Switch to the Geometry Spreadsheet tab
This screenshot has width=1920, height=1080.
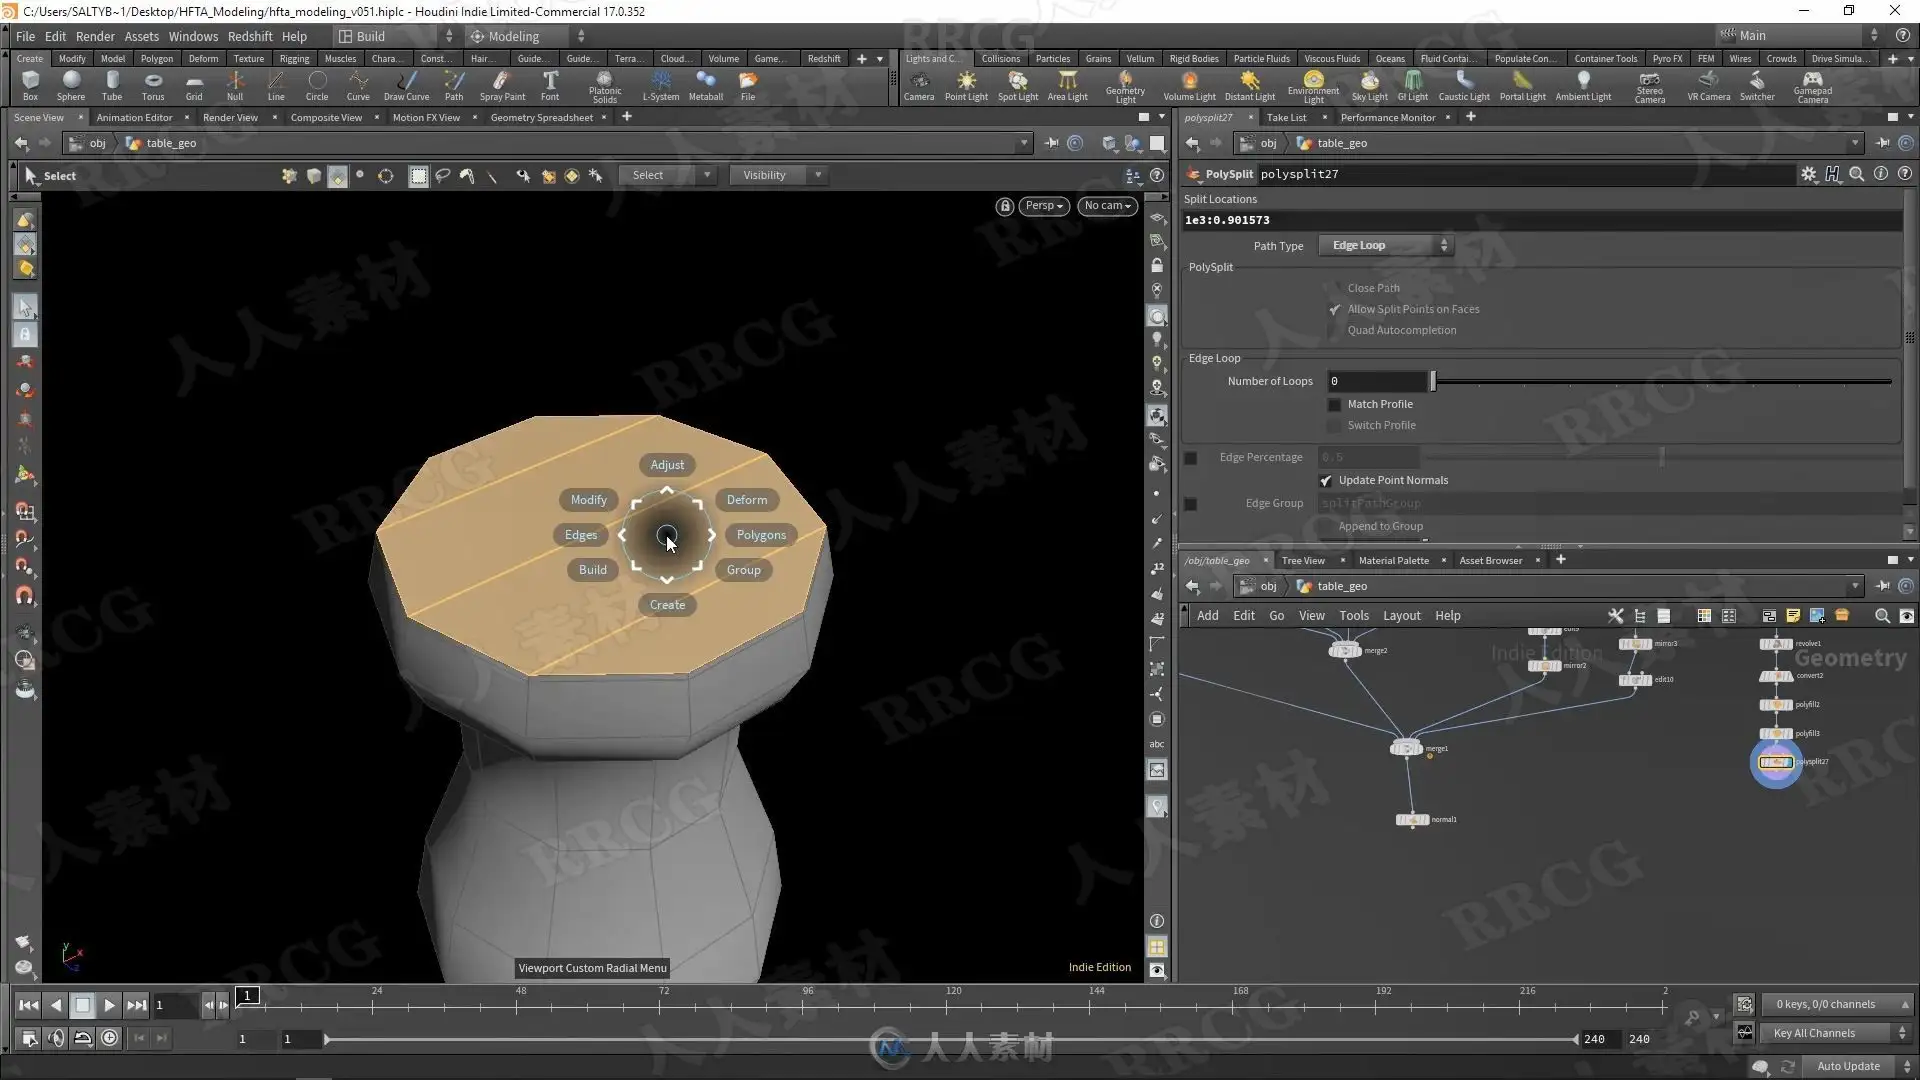click(x=541, y=118)
